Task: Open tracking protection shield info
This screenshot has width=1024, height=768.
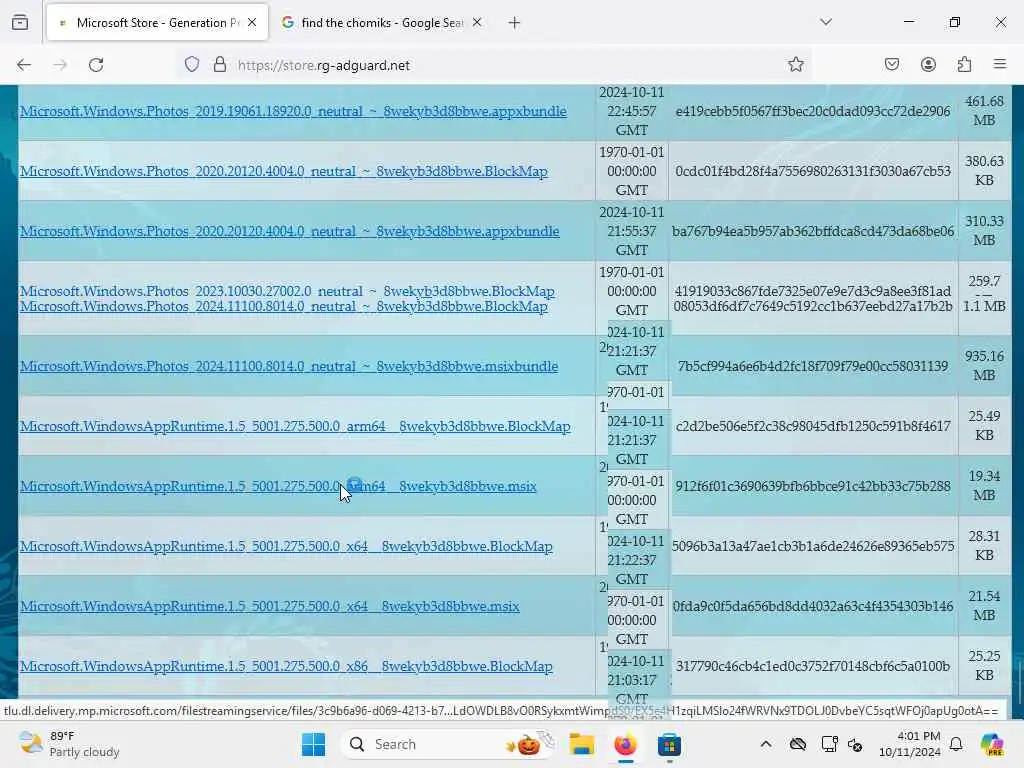Action: coord(191,65)
